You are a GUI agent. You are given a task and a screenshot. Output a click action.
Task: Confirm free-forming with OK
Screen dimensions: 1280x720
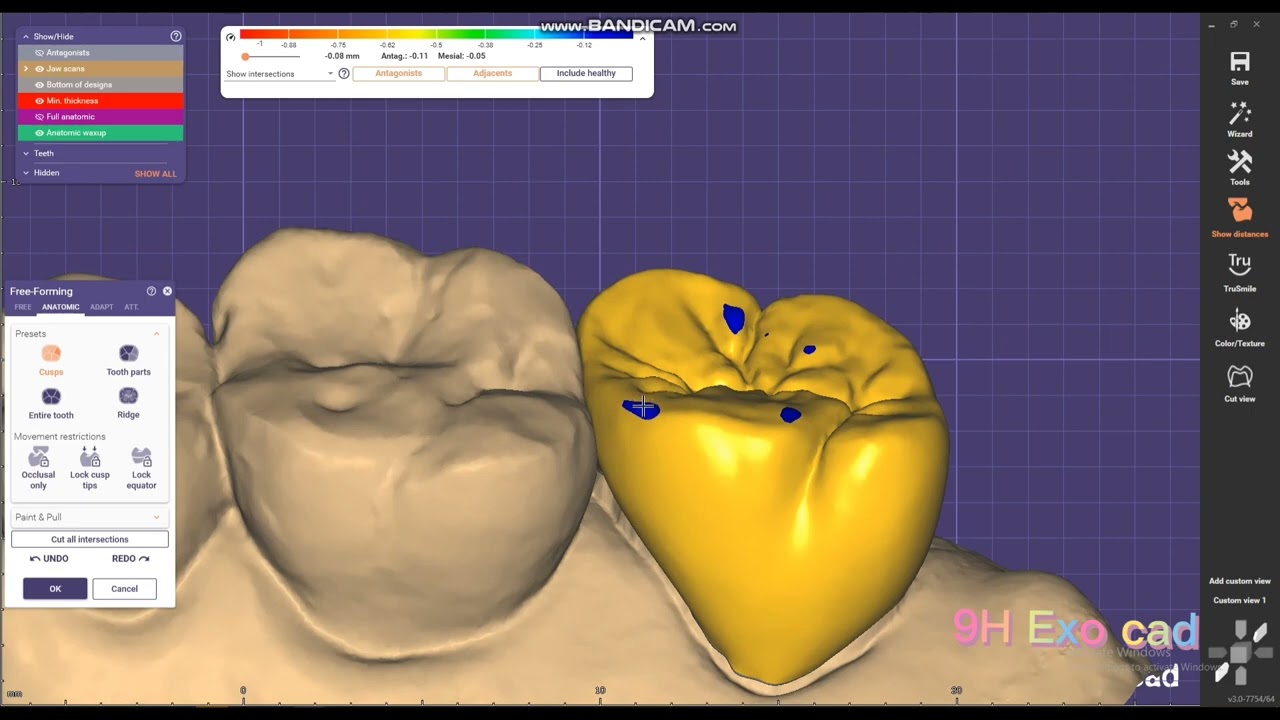55,589
